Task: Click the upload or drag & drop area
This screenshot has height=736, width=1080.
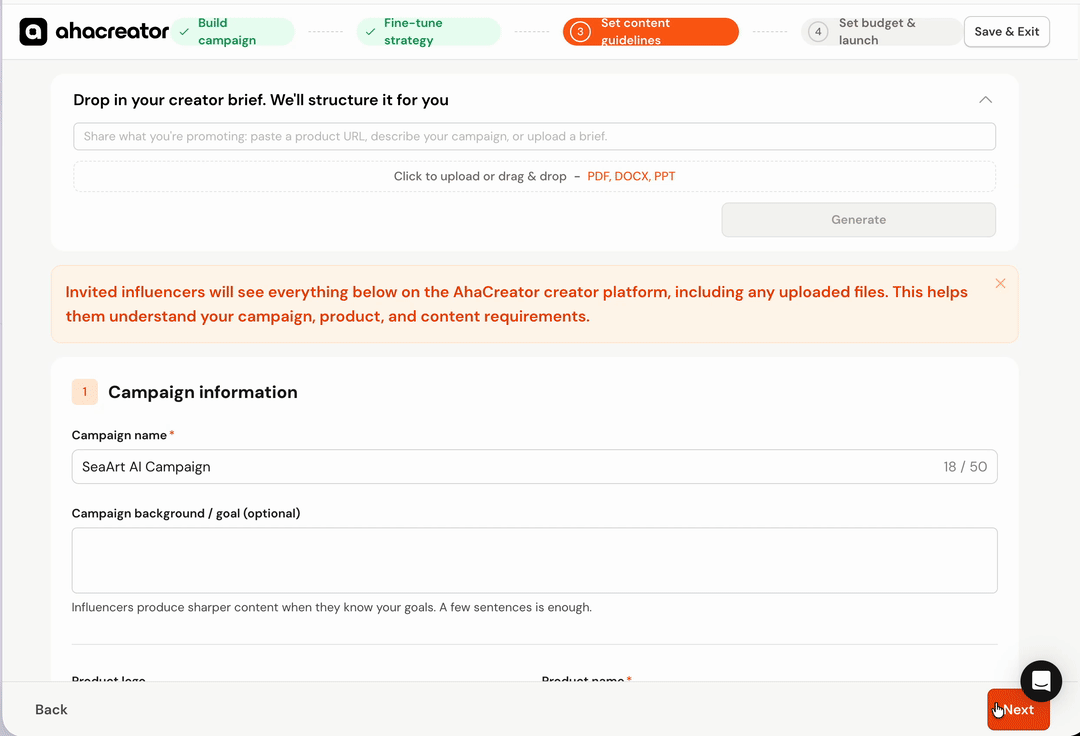Action: pos(534,176)
